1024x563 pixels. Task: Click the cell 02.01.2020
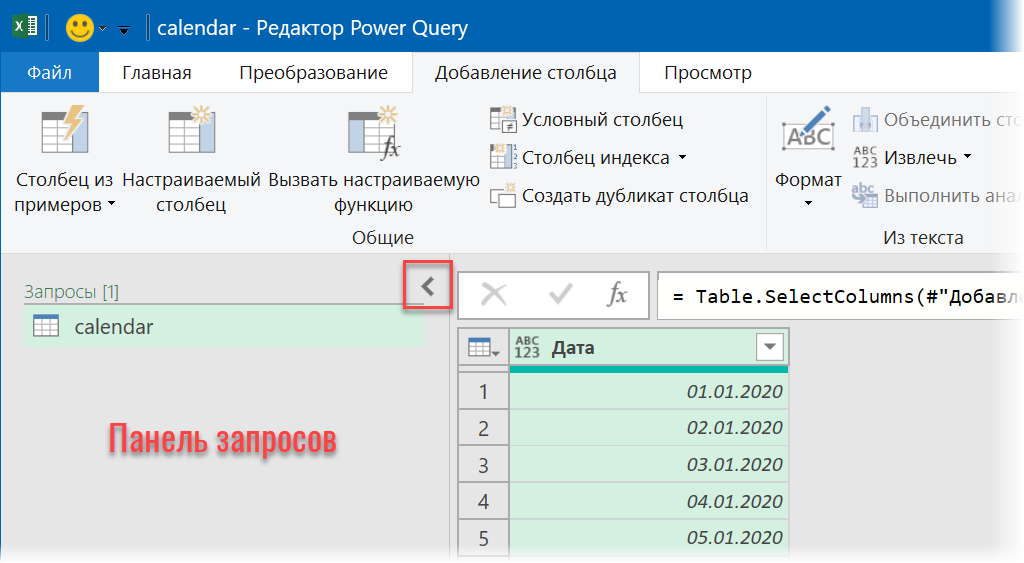[648, 428]
